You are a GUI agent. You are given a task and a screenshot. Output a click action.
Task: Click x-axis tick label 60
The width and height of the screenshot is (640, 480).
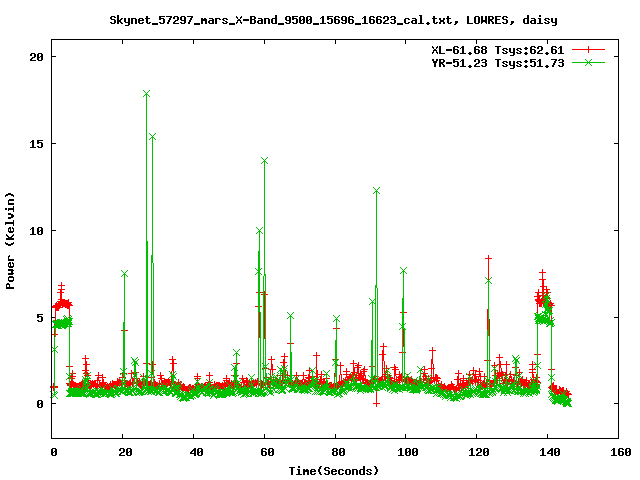pyautogui.click(x=267, y=452)
